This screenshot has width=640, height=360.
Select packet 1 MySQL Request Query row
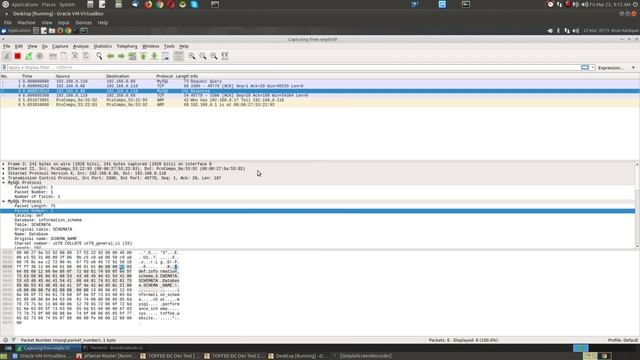(320, 81)
